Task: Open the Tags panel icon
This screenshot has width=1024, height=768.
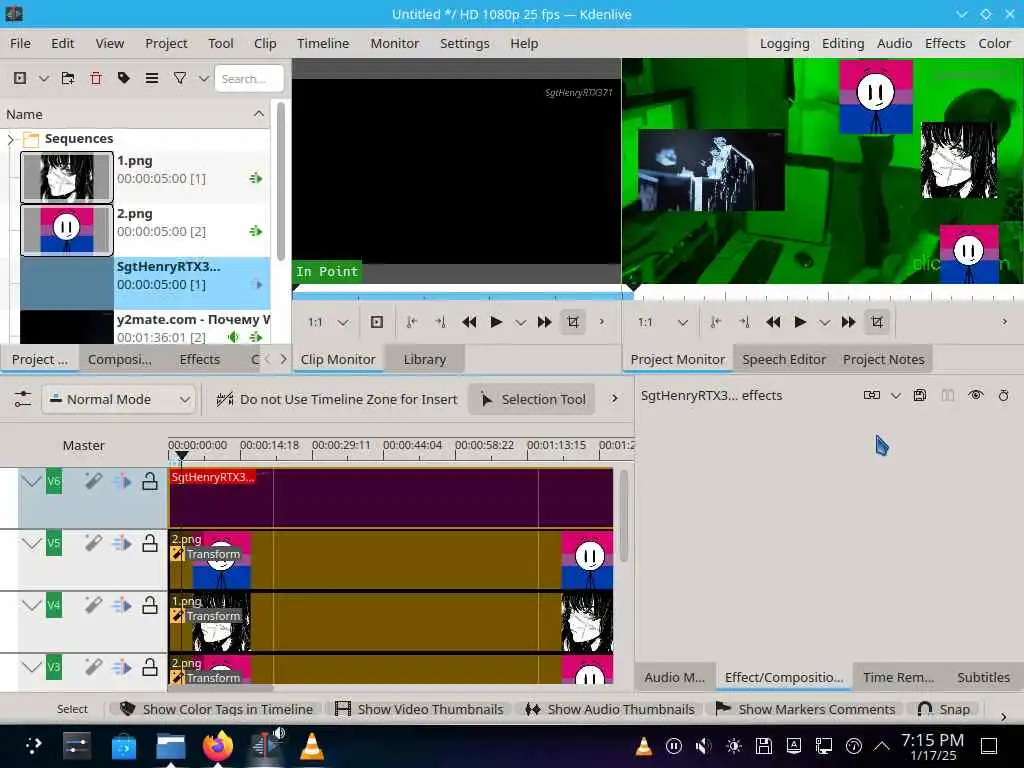Action: click(123, 78)
